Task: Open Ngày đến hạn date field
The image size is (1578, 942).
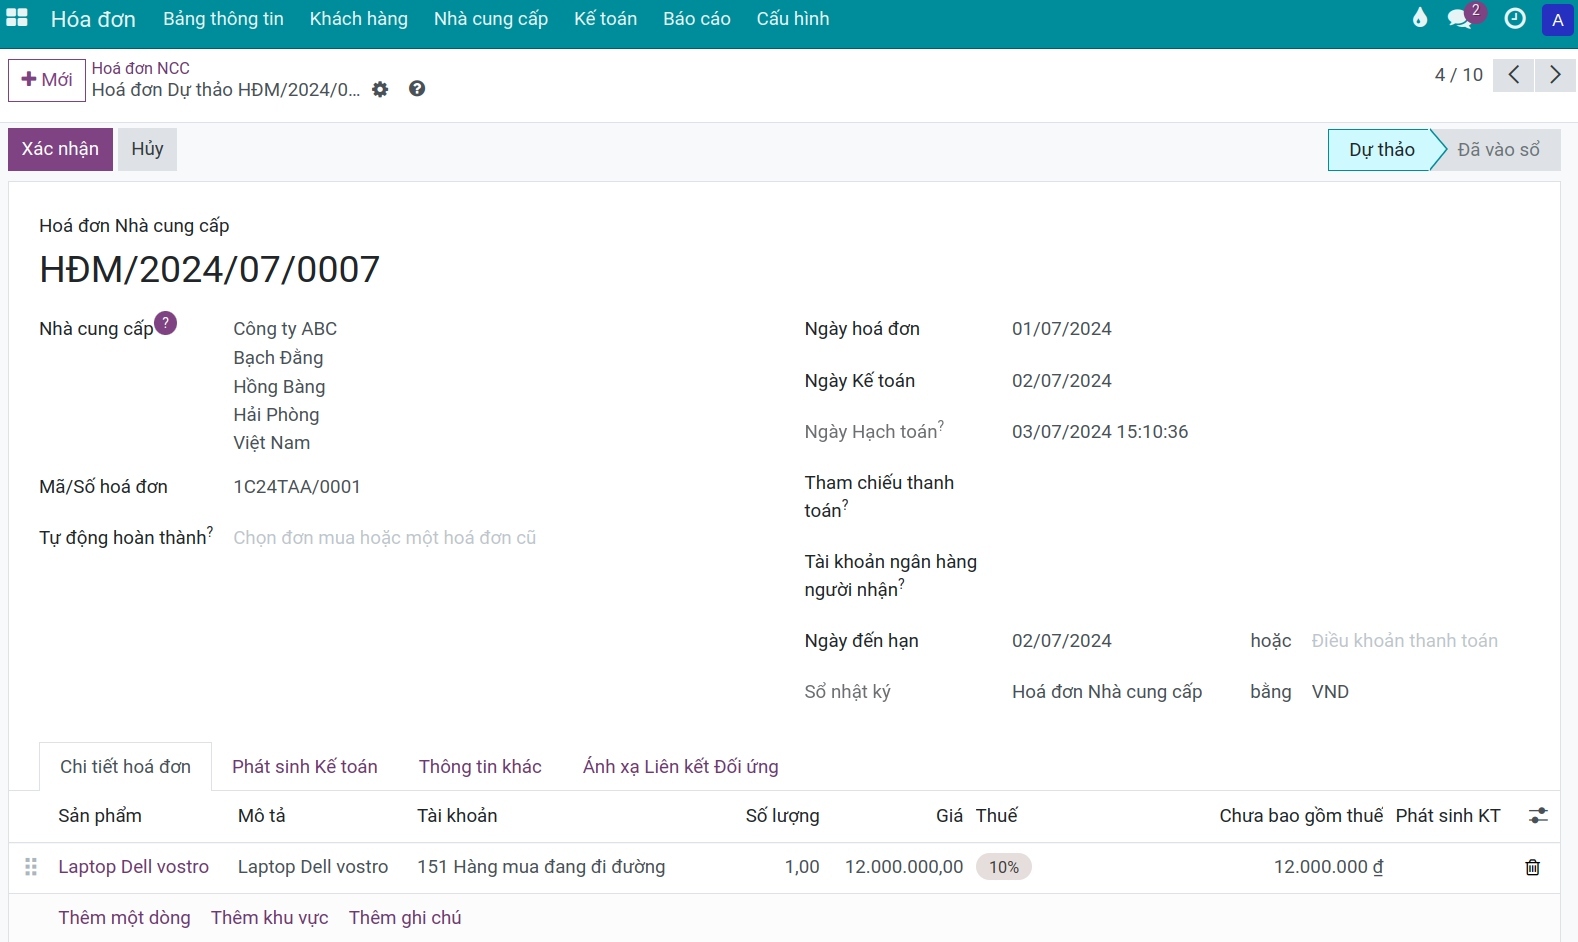Action: point(1062,641)
